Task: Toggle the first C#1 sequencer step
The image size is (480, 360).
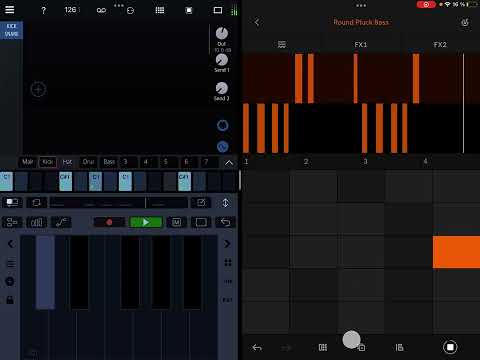Action: coord(65,182)
